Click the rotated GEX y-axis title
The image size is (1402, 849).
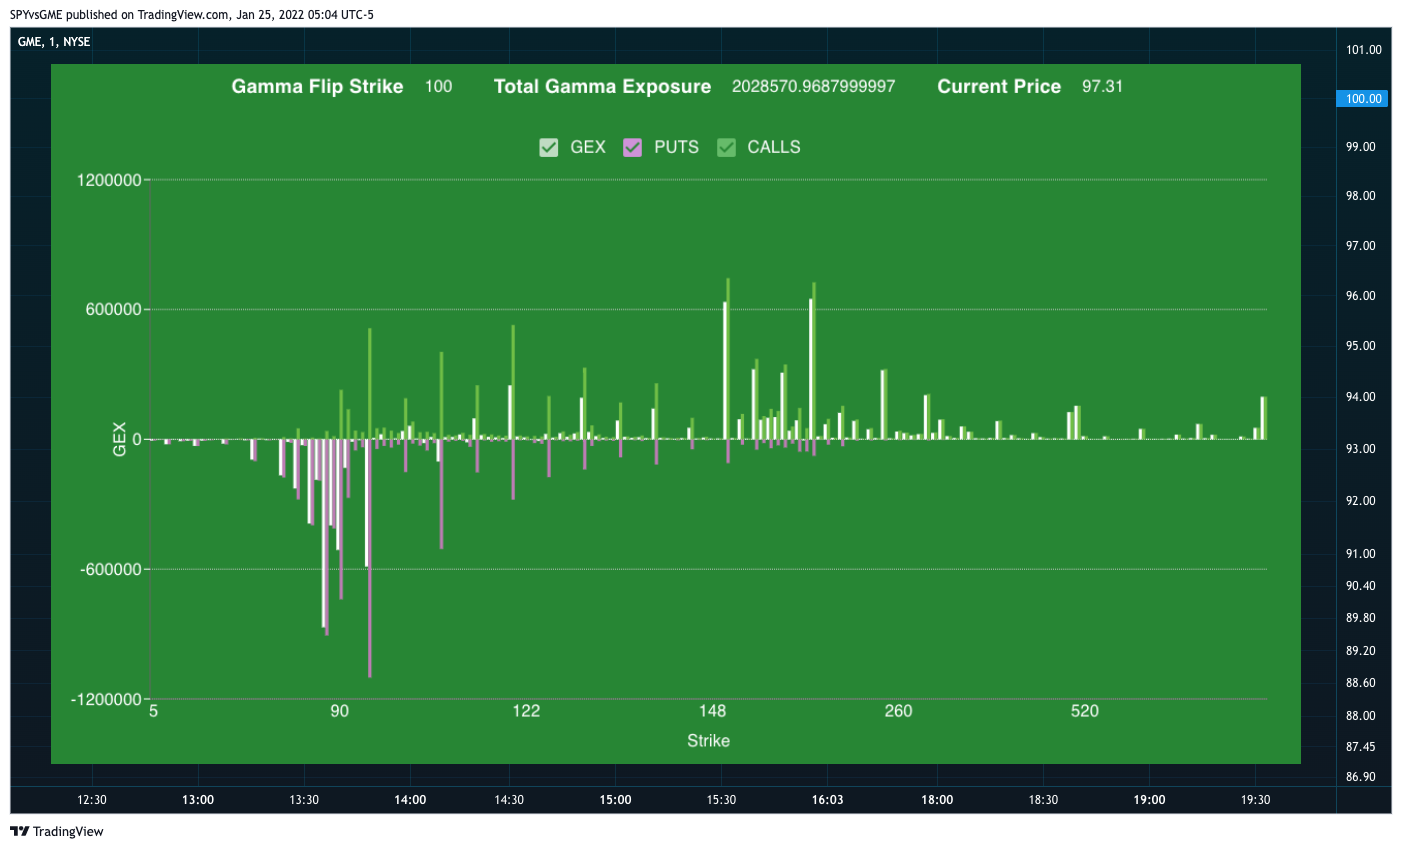tap(120, 440)
